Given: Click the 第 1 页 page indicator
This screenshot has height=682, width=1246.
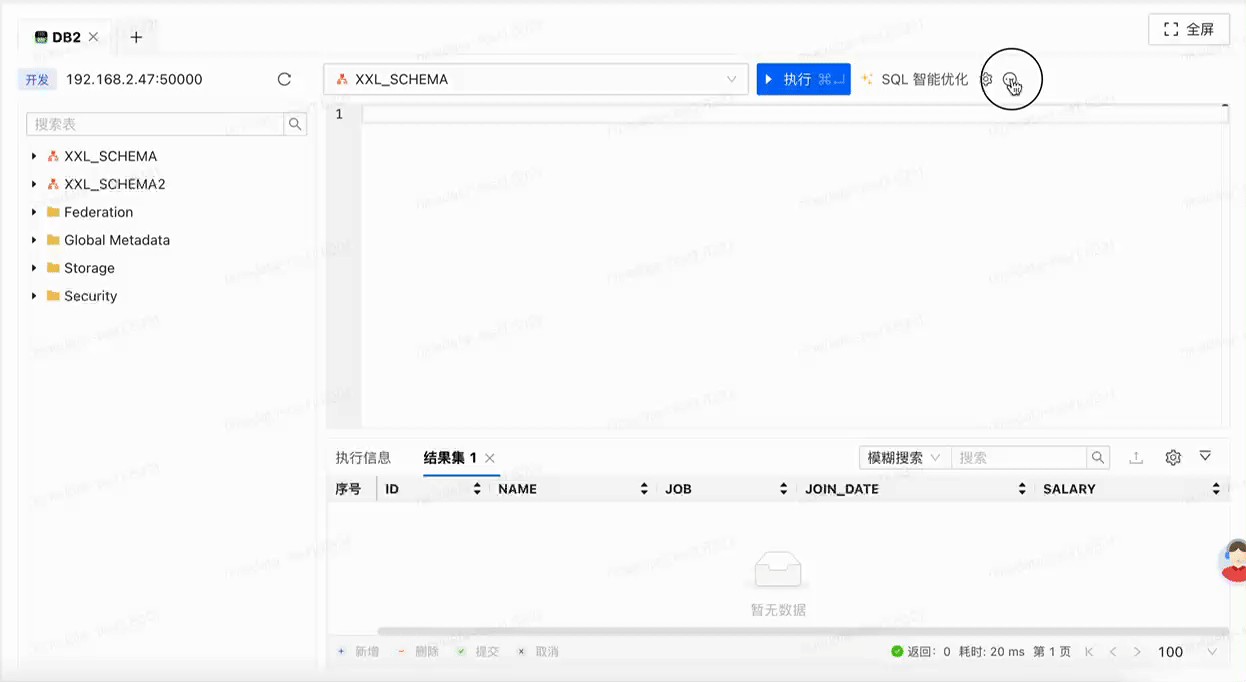Looking at the screenshot, I should click(x=1052, y=651).
